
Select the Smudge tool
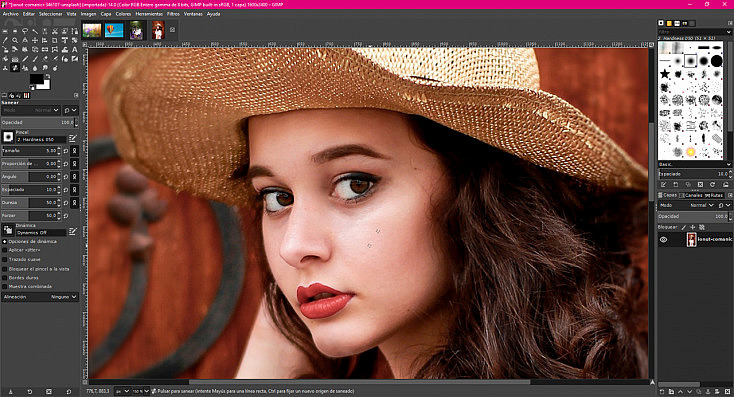point(45,68)
